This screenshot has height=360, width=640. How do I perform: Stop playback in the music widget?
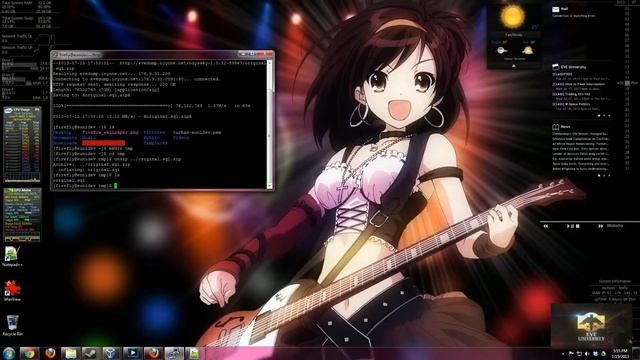(x=578, y=226)
